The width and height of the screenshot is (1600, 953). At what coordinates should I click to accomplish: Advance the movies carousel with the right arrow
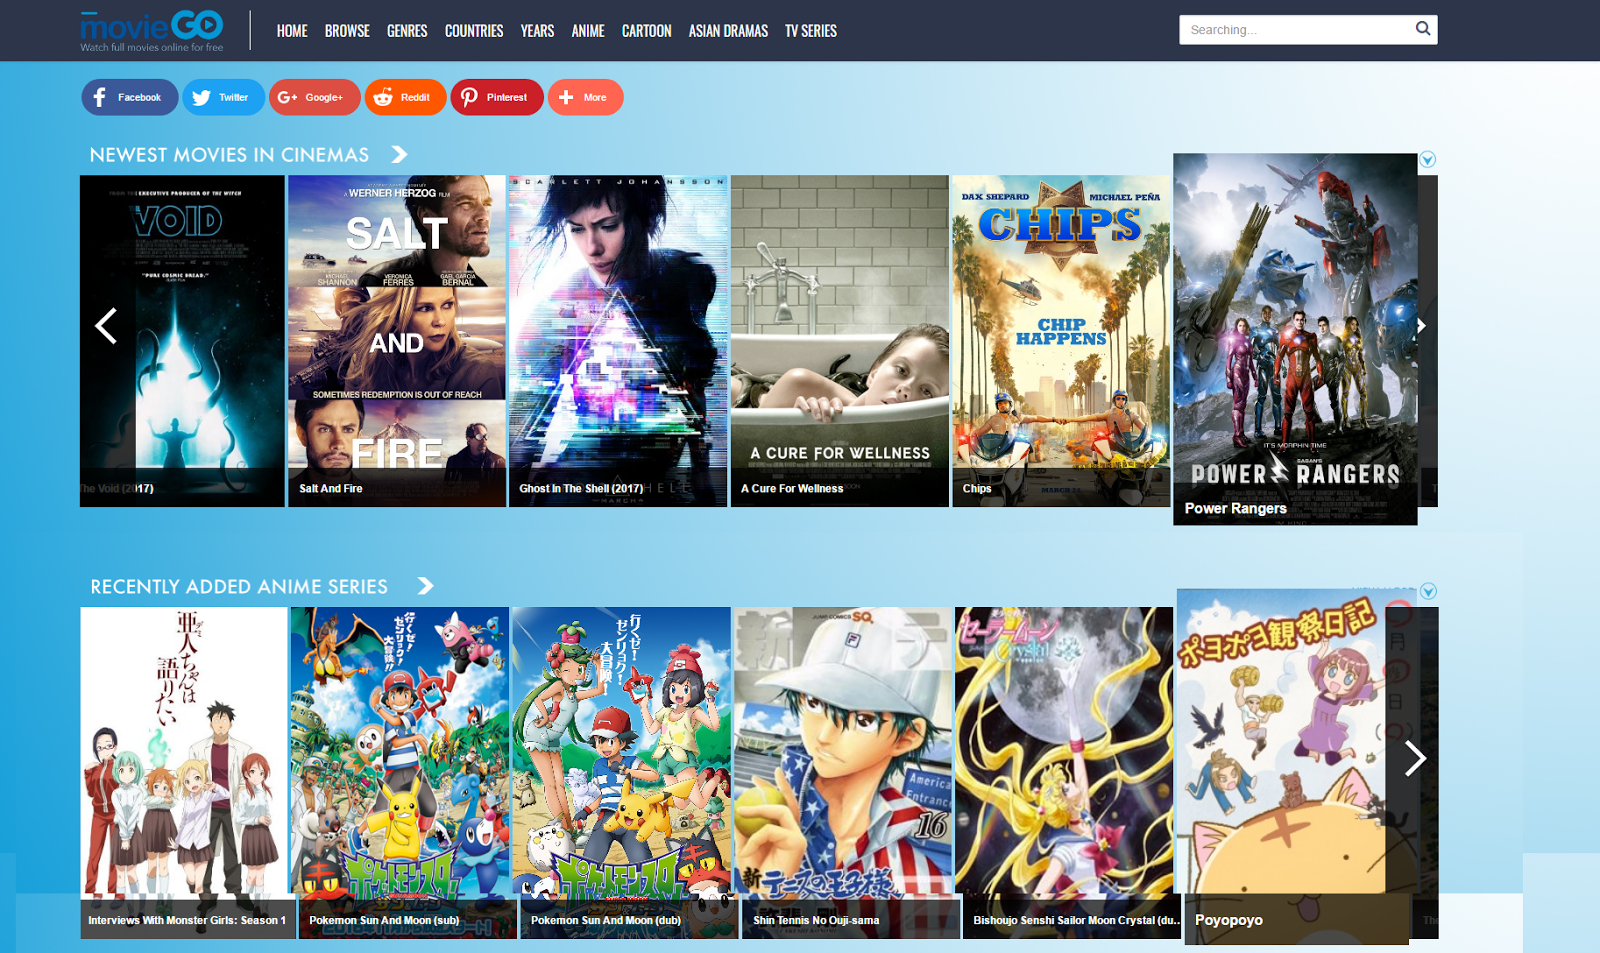coord(1420,326)
